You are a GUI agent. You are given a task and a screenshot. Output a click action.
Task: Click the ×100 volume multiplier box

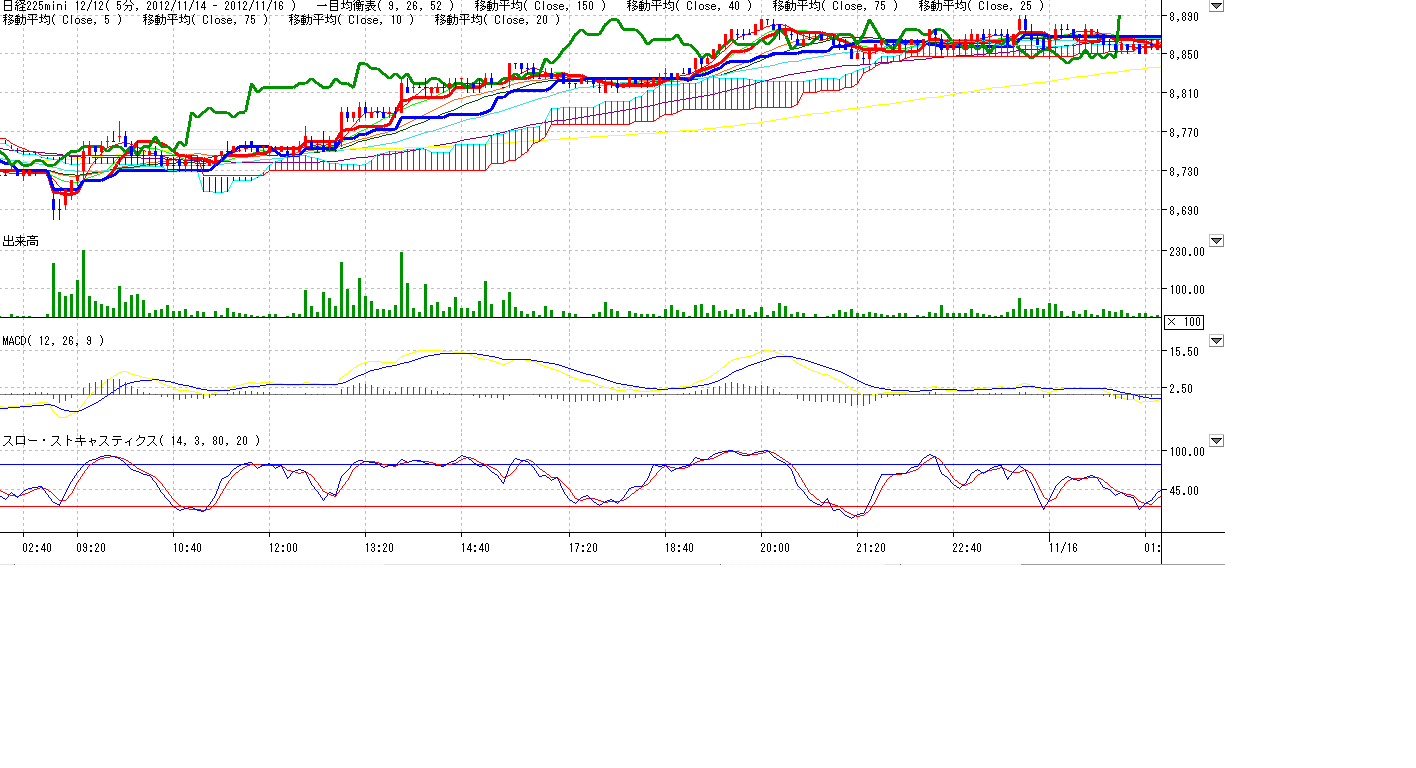pyautogui.click(x=1184, y=321)
